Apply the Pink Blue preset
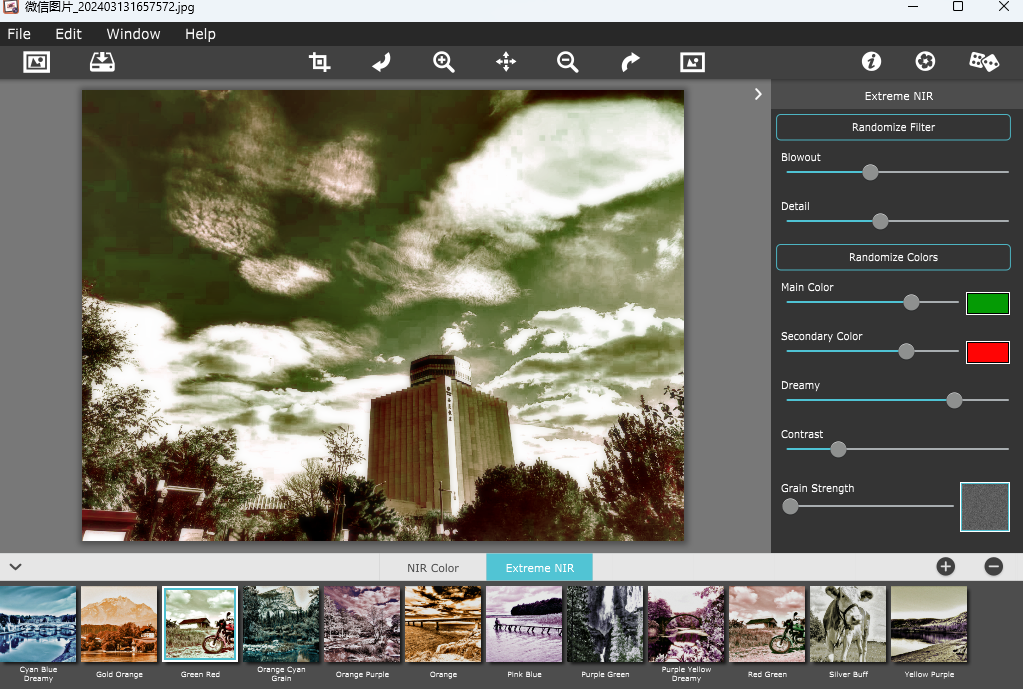This screenshot has width=1023, height=689. pyautogui.click(x=524, y=624)
